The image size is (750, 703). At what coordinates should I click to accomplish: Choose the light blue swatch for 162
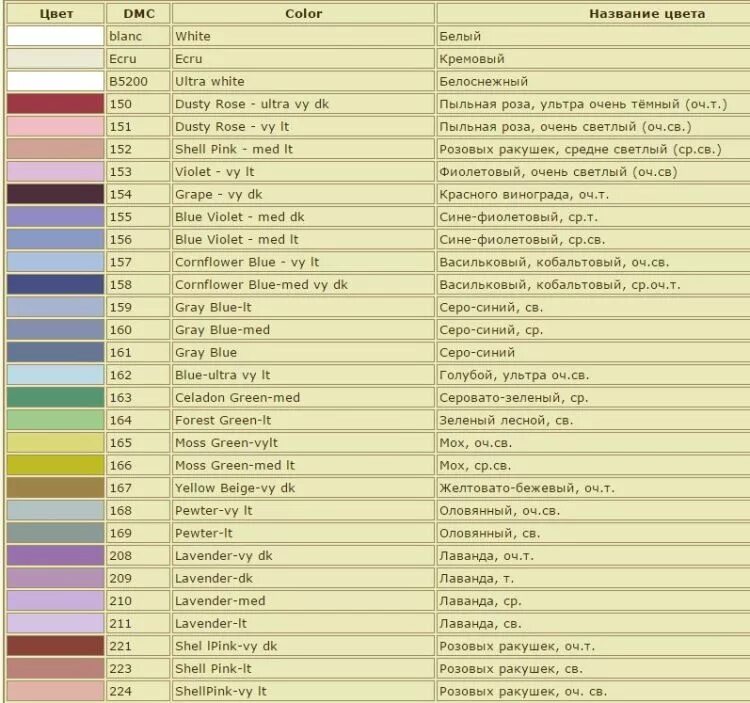coord(55,375)
